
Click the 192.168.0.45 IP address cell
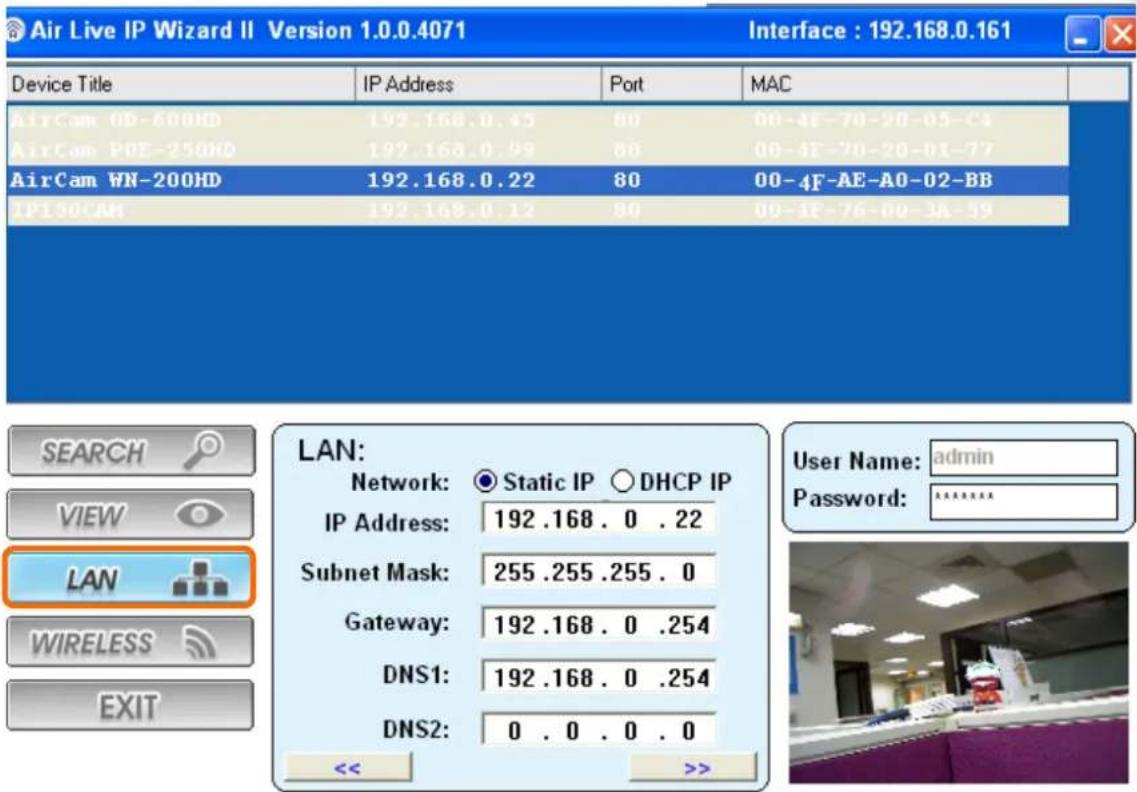[451, 120]
